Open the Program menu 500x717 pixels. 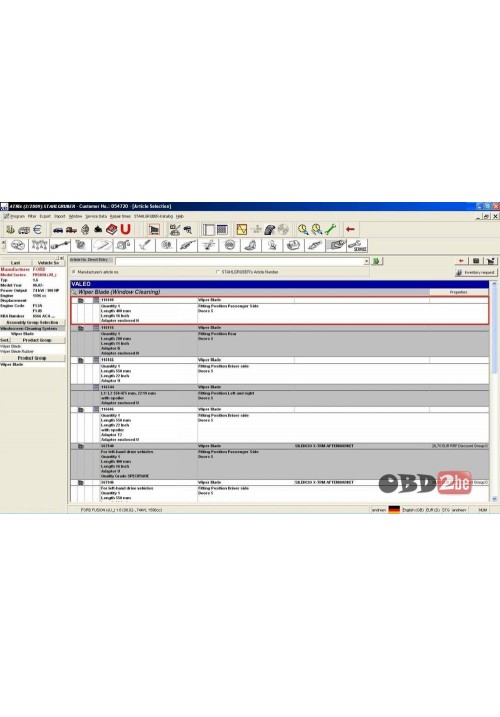[17, 216]
